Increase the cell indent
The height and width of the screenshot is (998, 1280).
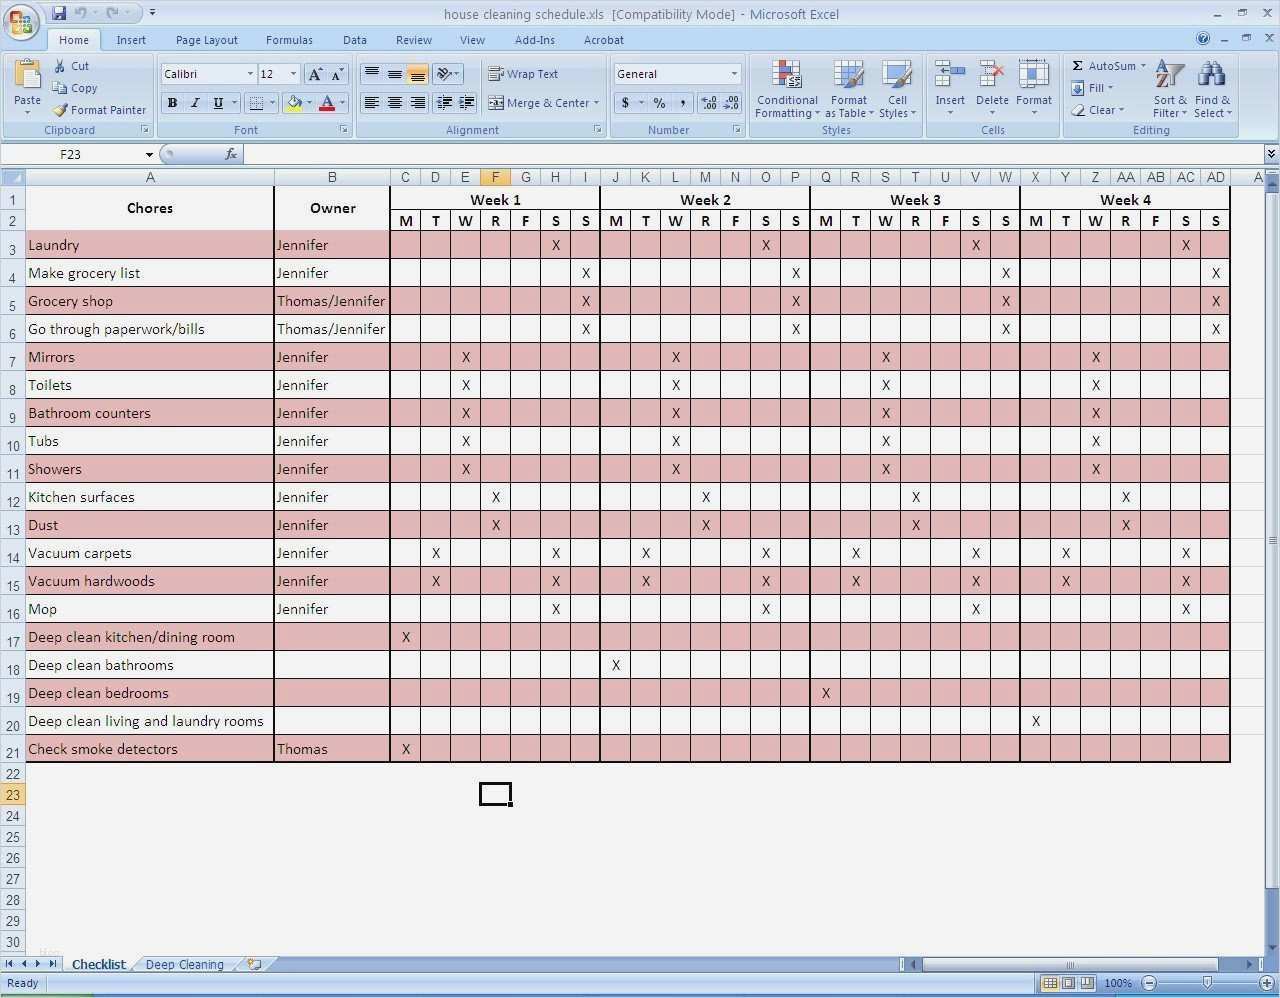pyautogui.click(x=467, y=103)
